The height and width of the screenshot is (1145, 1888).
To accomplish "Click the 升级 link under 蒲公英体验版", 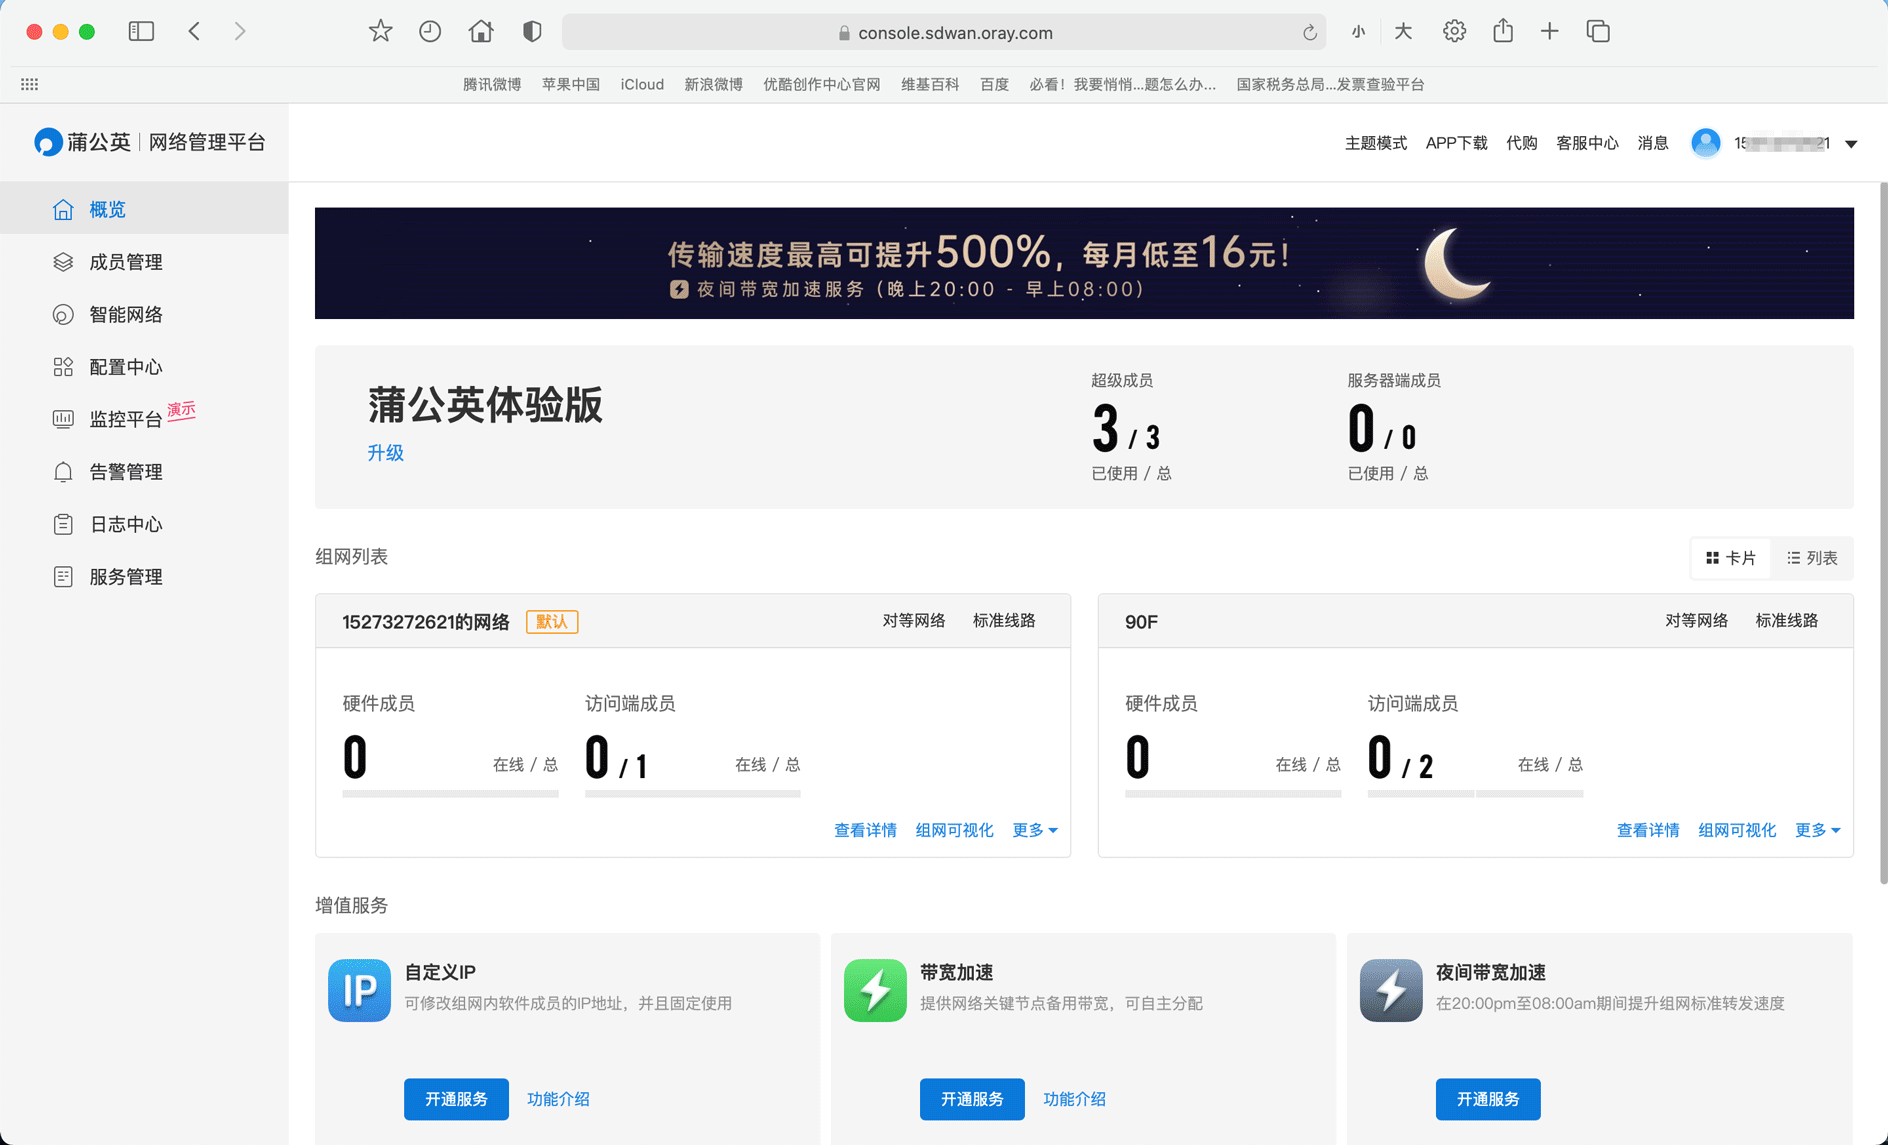I will 385,453.
